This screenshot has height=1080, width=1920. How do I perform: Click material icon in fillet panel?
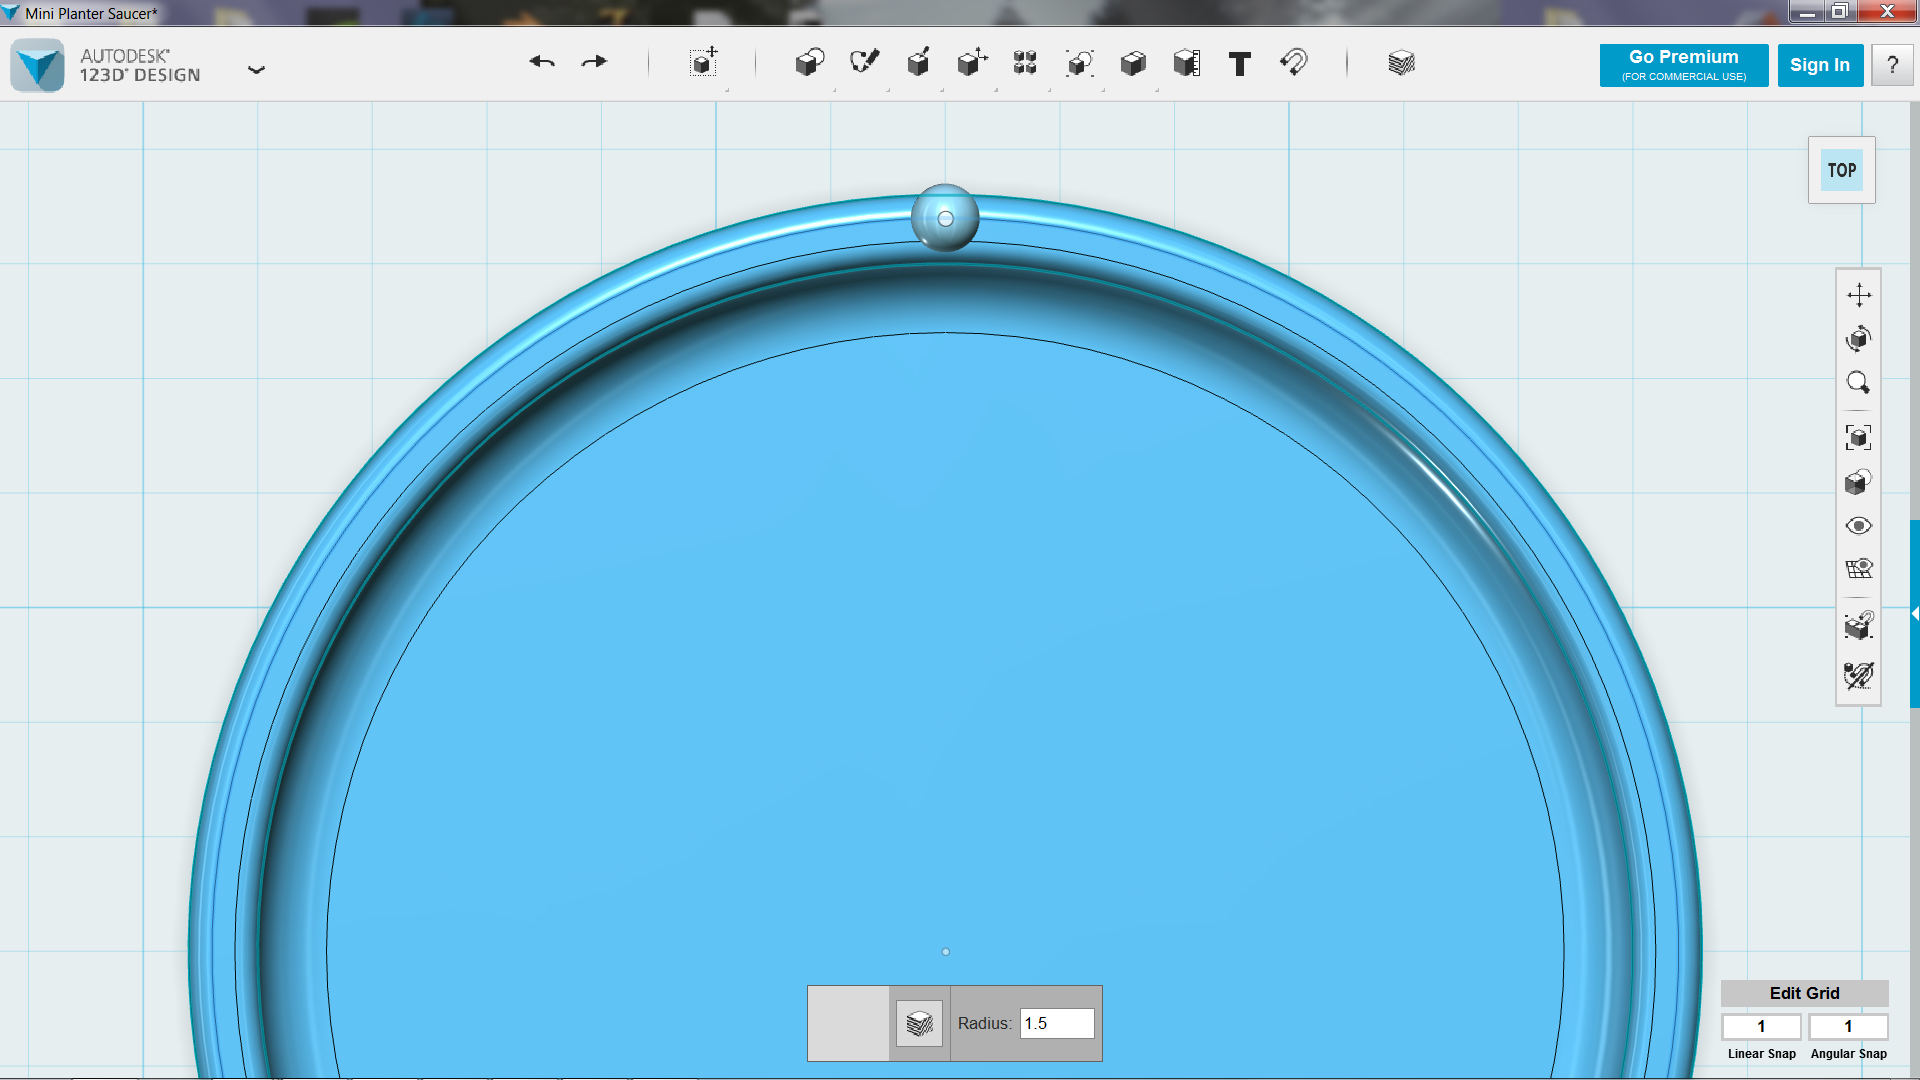(x=919, y=1023)
